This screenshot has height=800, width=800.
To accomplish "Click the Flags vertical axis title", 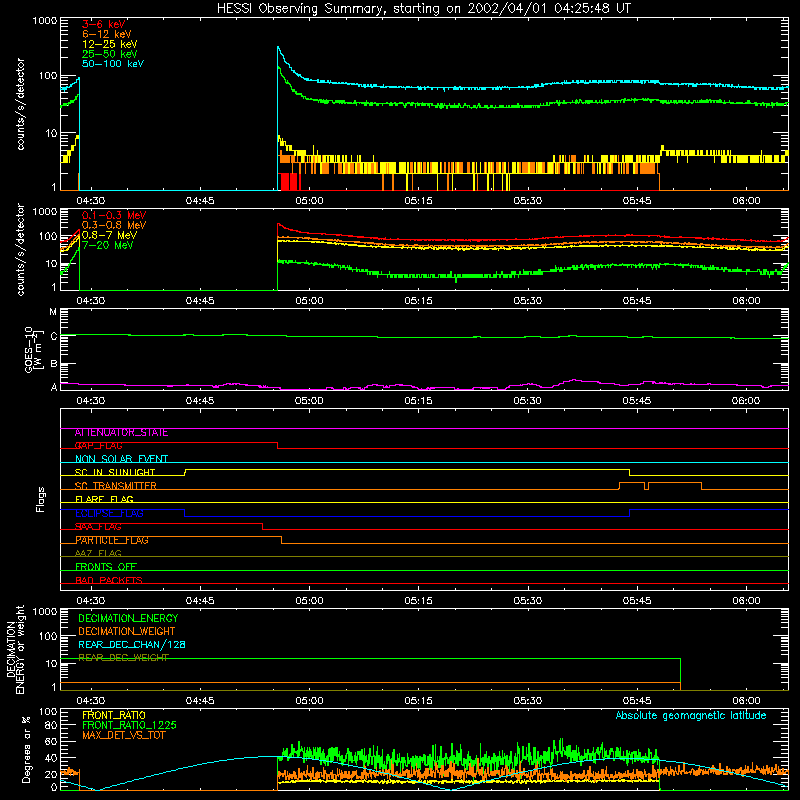I will click(x=41, y=500).
